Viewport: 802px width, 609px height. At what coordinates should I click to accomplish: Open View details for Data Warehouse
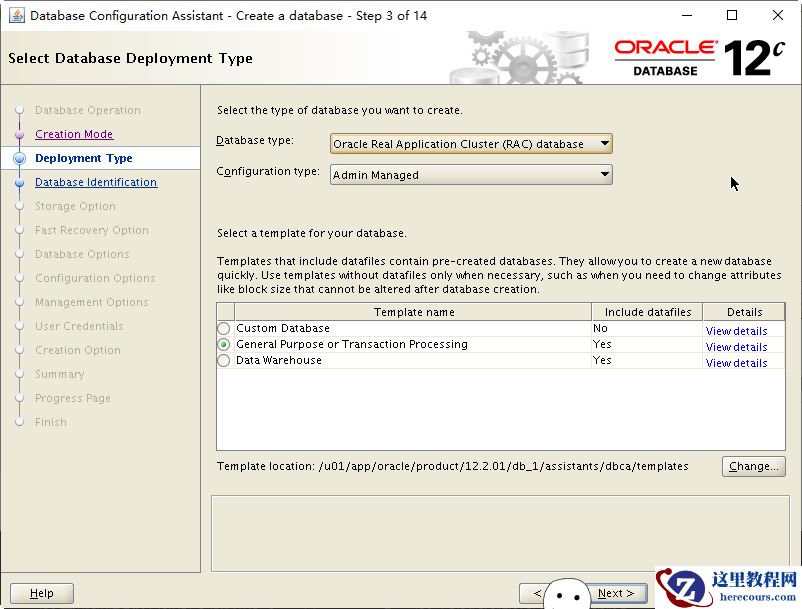tap(736, 363)
